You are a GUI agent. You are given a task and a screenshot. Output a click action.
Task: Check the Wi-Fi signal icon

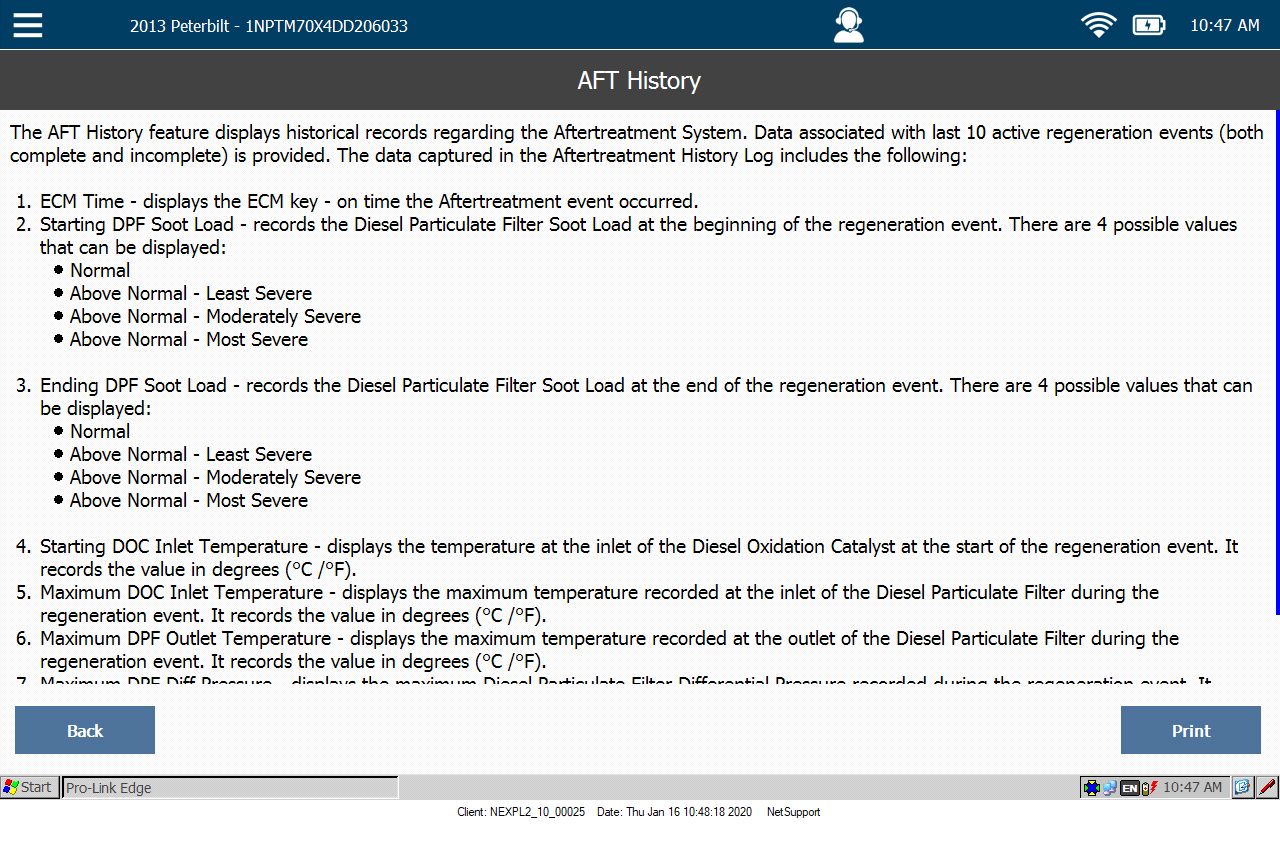pos(1098,25)
